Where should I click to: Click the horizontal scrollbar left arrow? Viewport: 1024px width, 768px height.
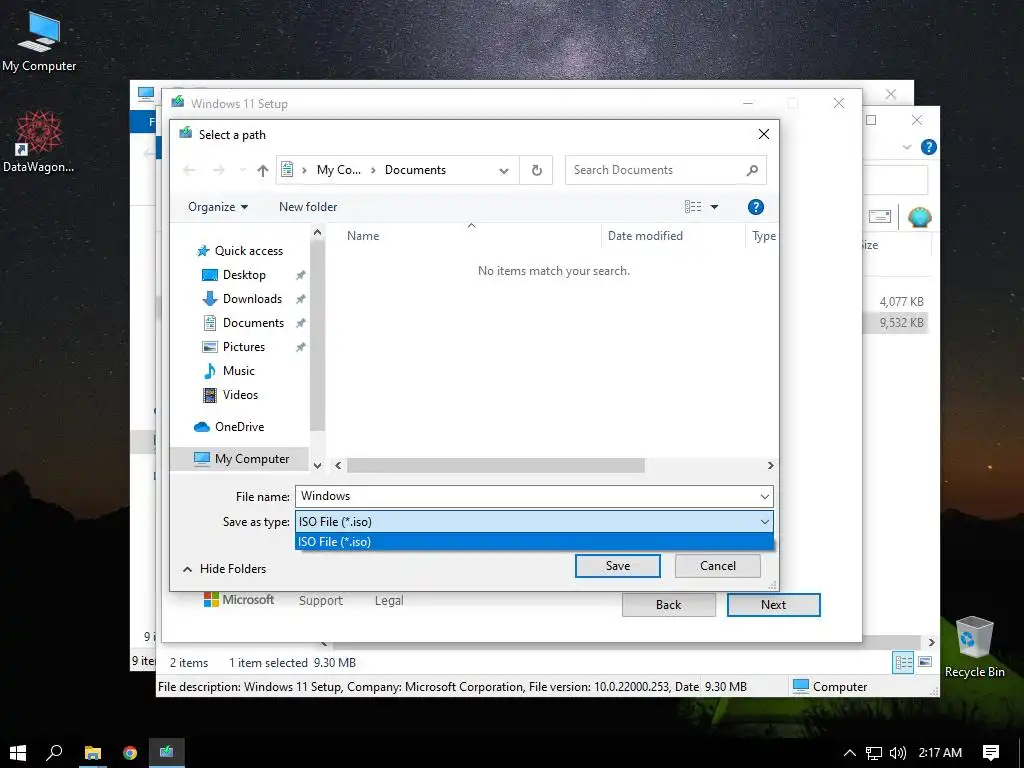pos(338,466)
